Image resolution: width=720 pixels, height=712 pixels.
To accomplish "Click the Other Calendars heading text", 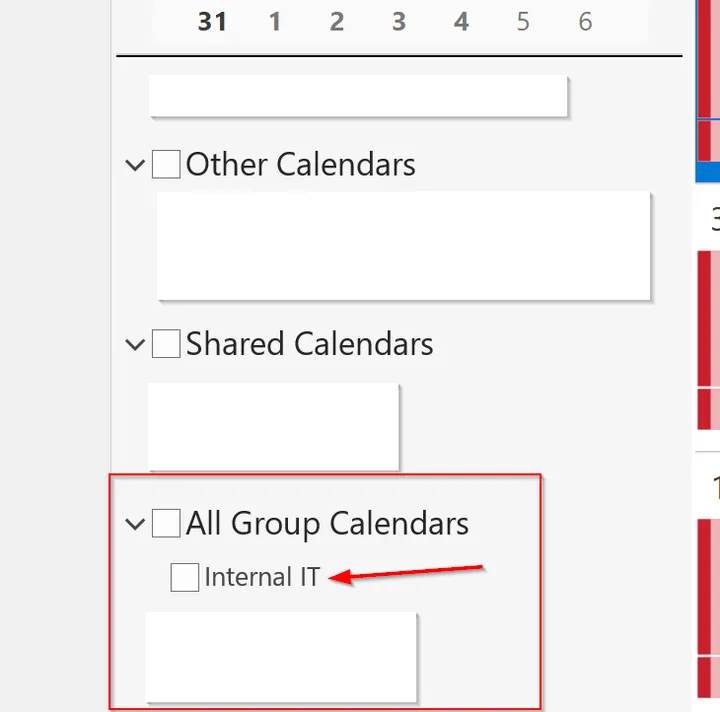I will [301, 164].
